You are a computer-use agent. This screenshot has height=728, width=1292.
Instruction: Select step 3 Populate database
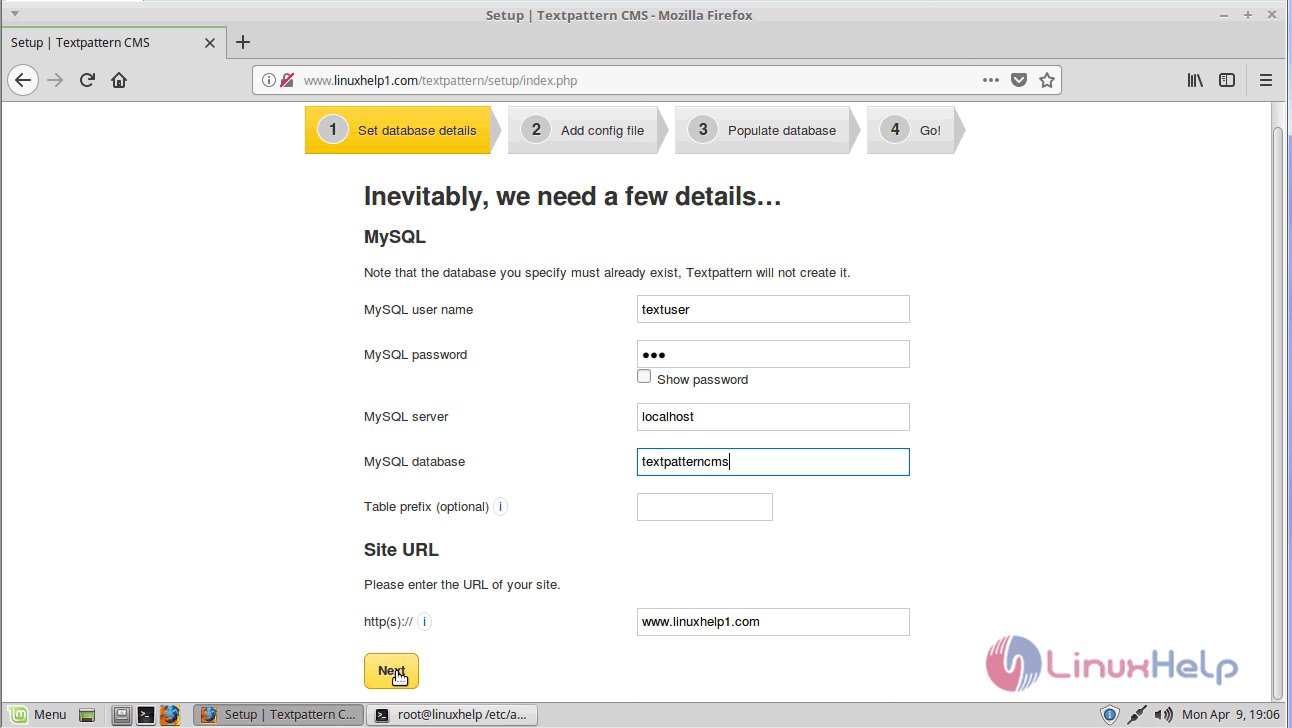click(765, 130)
